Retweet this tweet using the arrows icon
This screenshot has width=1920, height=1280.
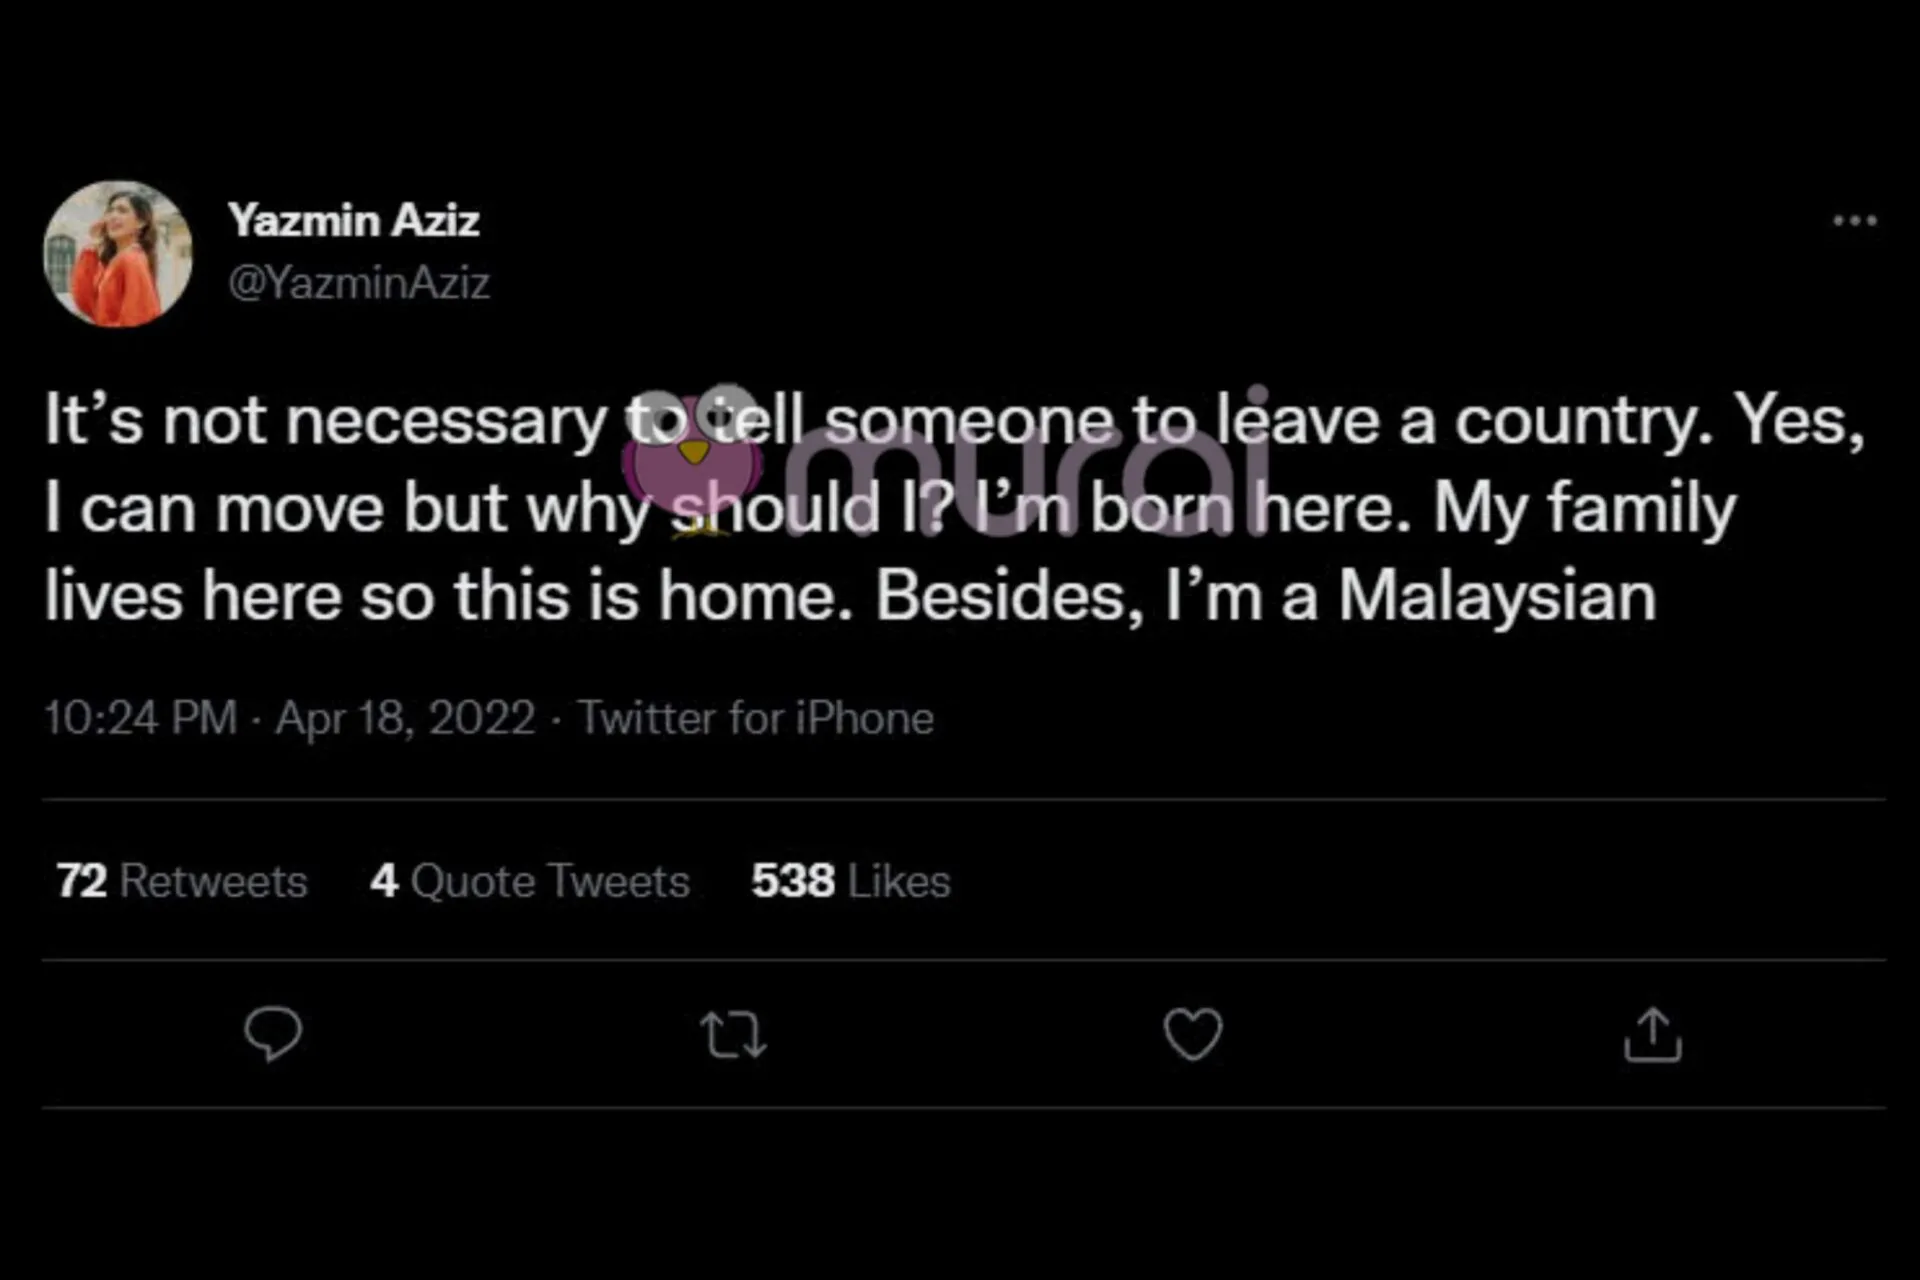coord(733,1035)
